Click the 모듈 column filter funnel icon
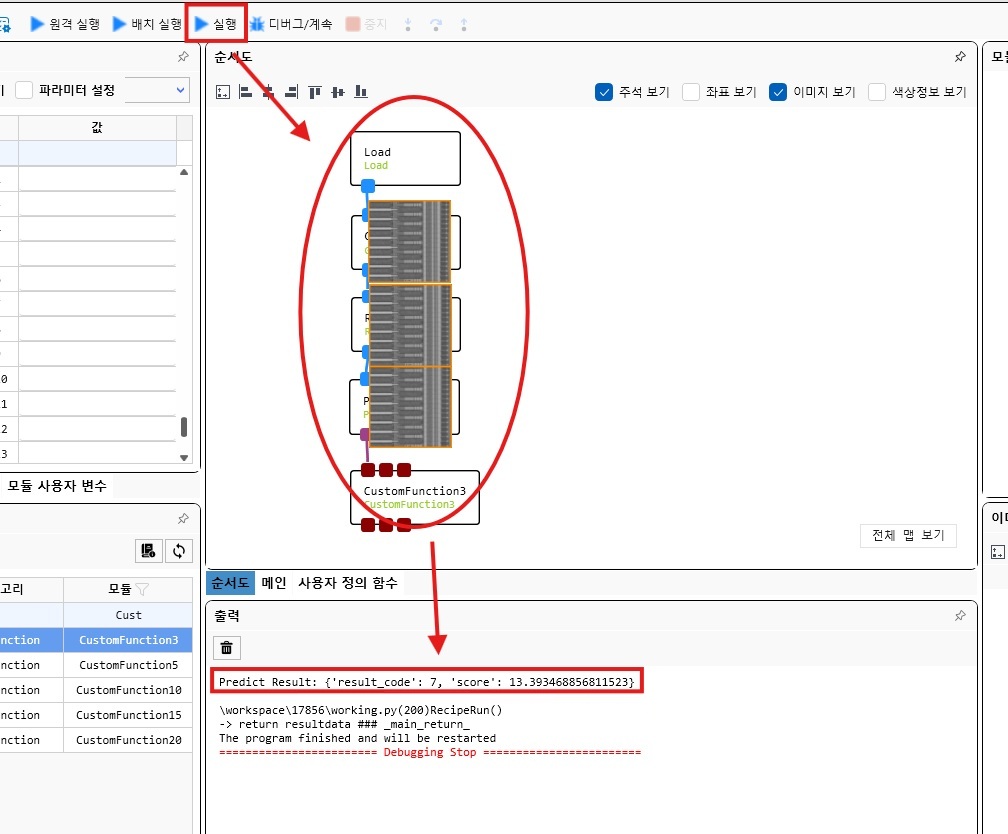The image size is (1008, 834). click(142, 589)
